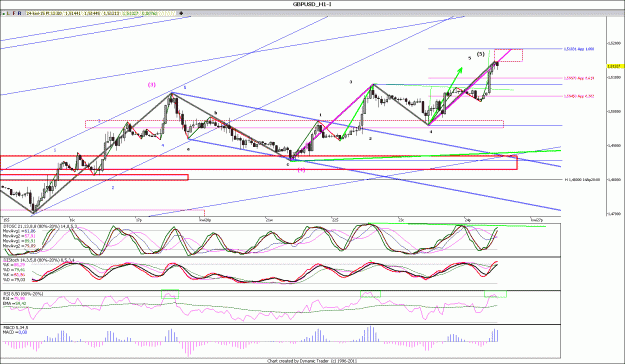Click the small green indicator dot in toolbar
This screenshot has height=364, width=625.
point(3,14)
